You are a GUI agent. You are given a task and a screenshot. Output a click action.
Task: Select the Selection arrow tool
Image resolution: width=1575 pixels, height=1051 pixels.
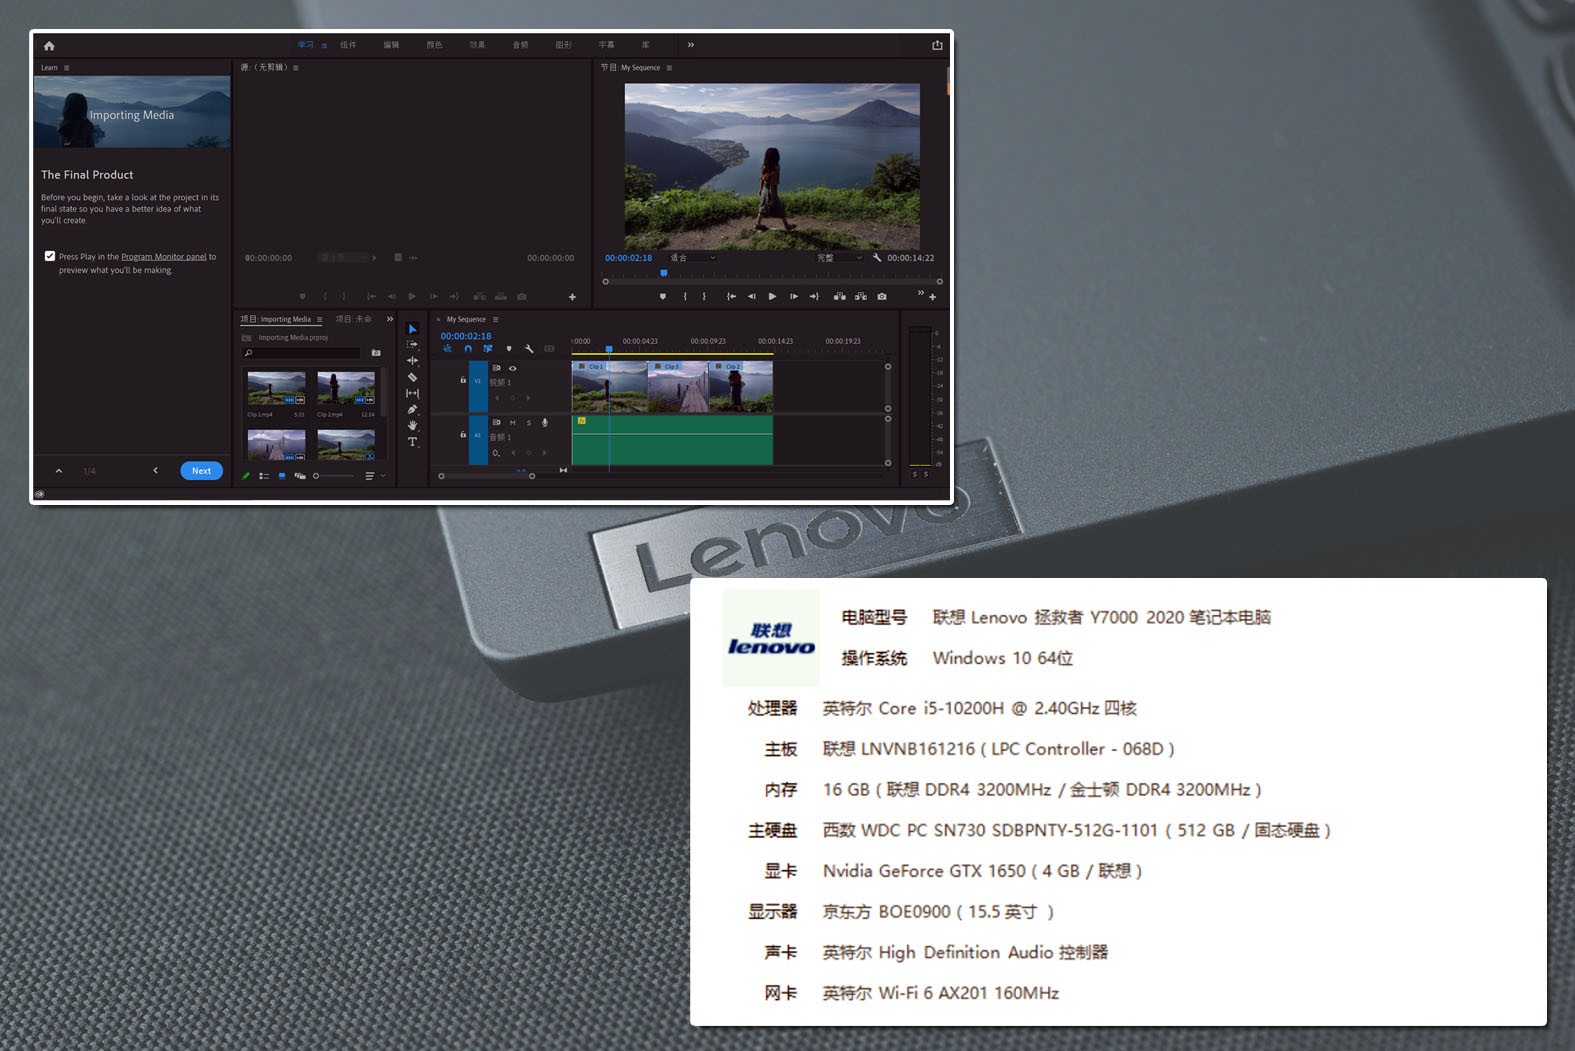pyautogui.click(x=412, y=329)
